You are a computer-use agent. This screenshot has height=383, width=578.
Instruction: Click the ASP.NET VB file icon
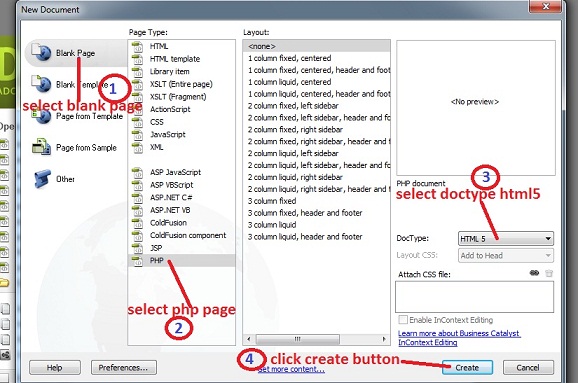click(137, 210)
